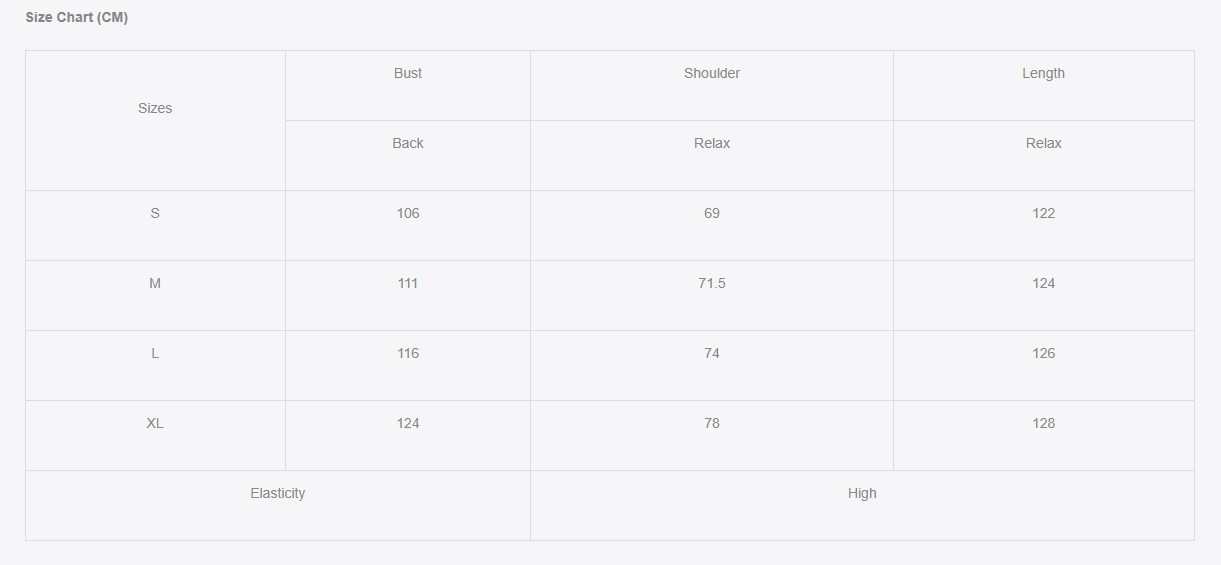Select shoulder value 71.5 for size M

click(712, 283)
